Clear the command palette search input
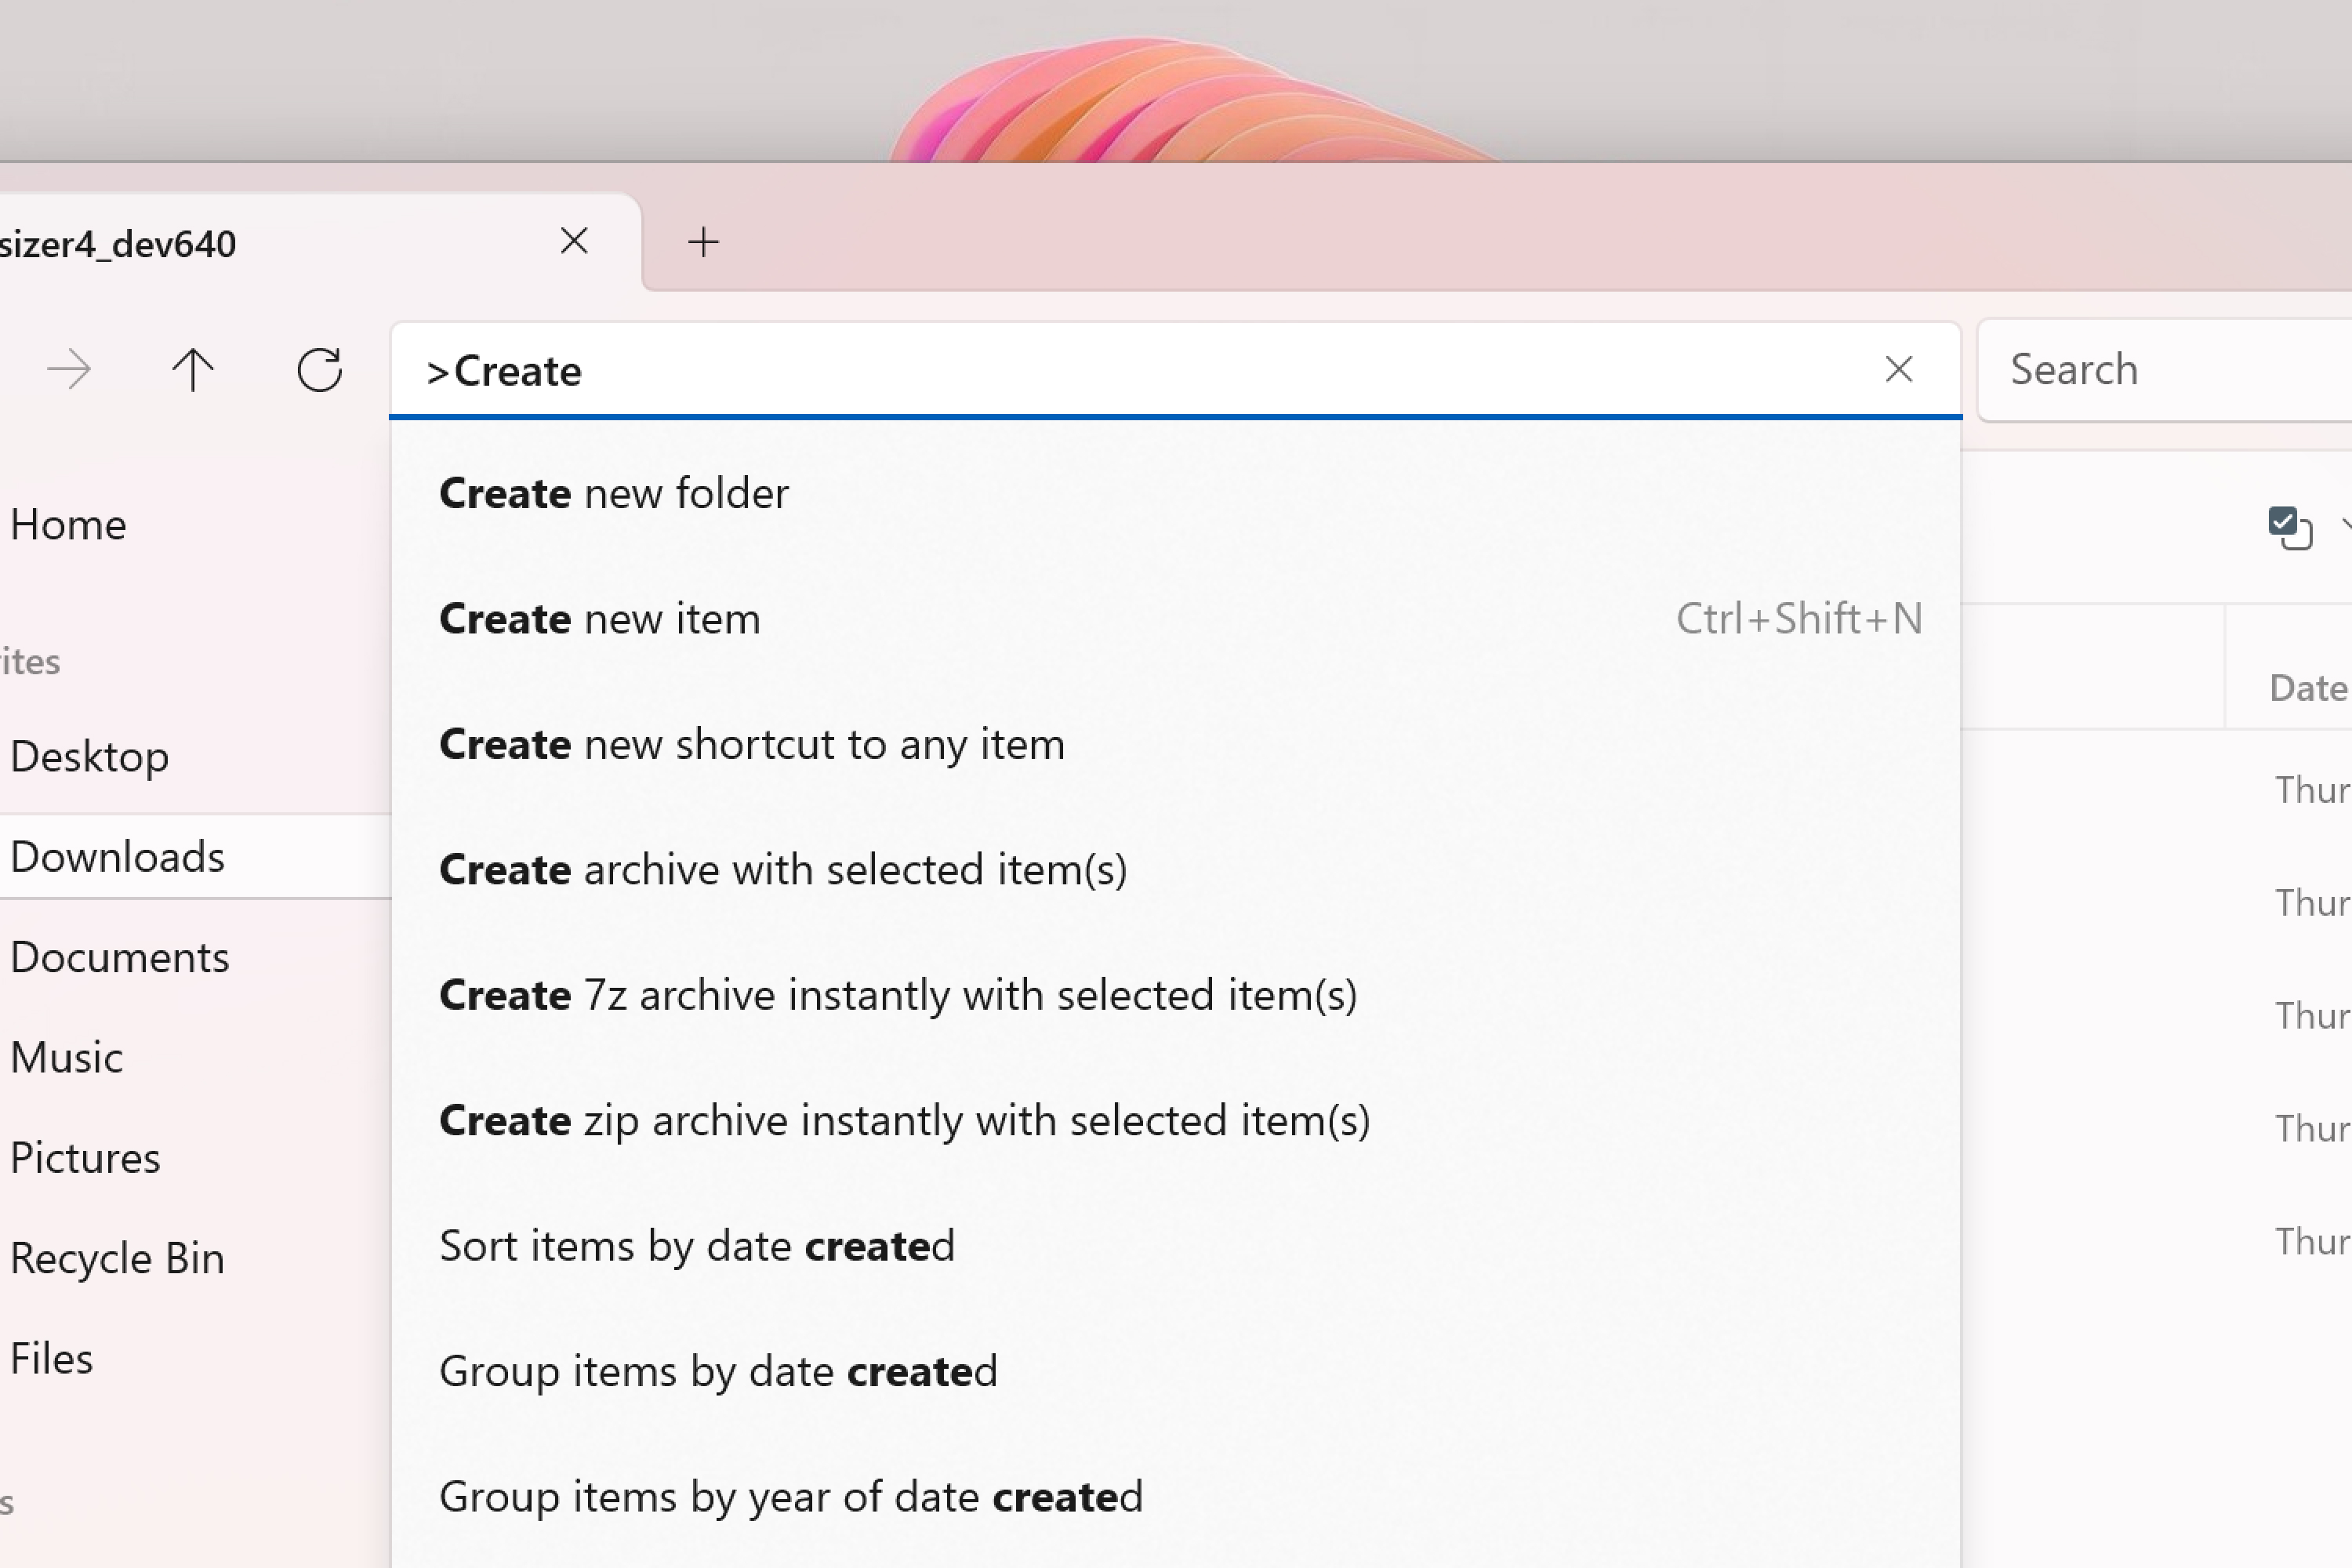 point(1897,371)
